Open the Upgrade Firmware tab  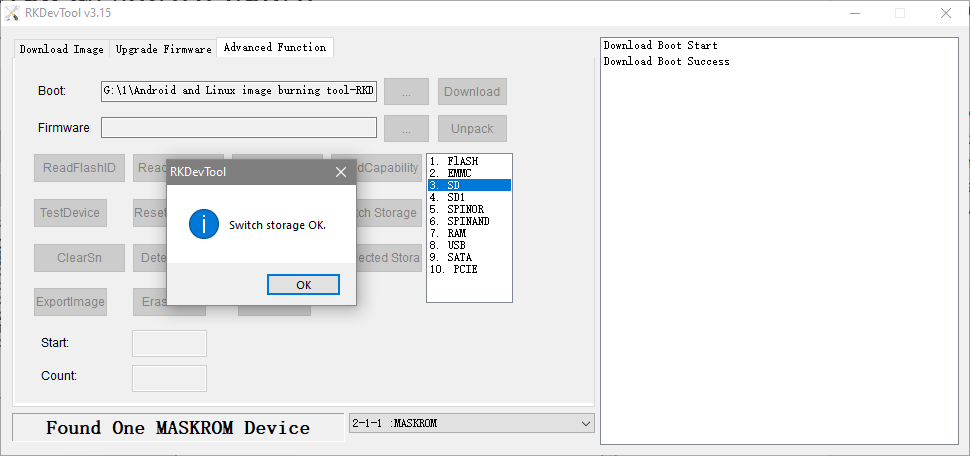(x=163, y=49)
